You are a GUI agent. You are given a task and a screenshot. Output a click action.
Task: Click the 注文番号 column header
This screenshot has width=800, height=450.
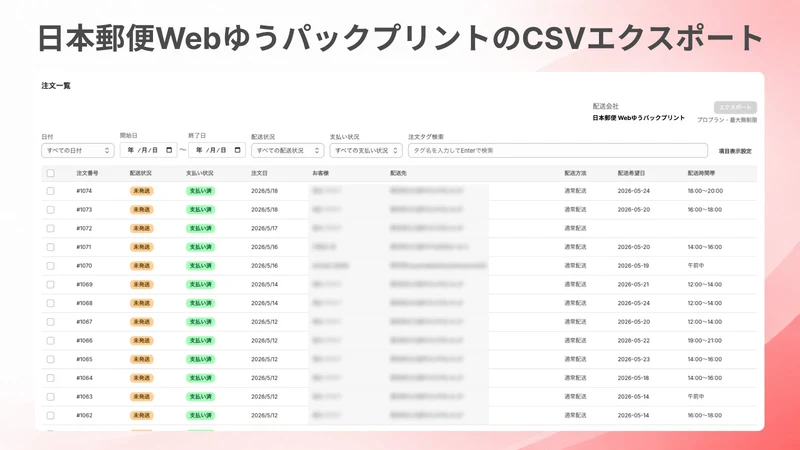pos(87,173)
